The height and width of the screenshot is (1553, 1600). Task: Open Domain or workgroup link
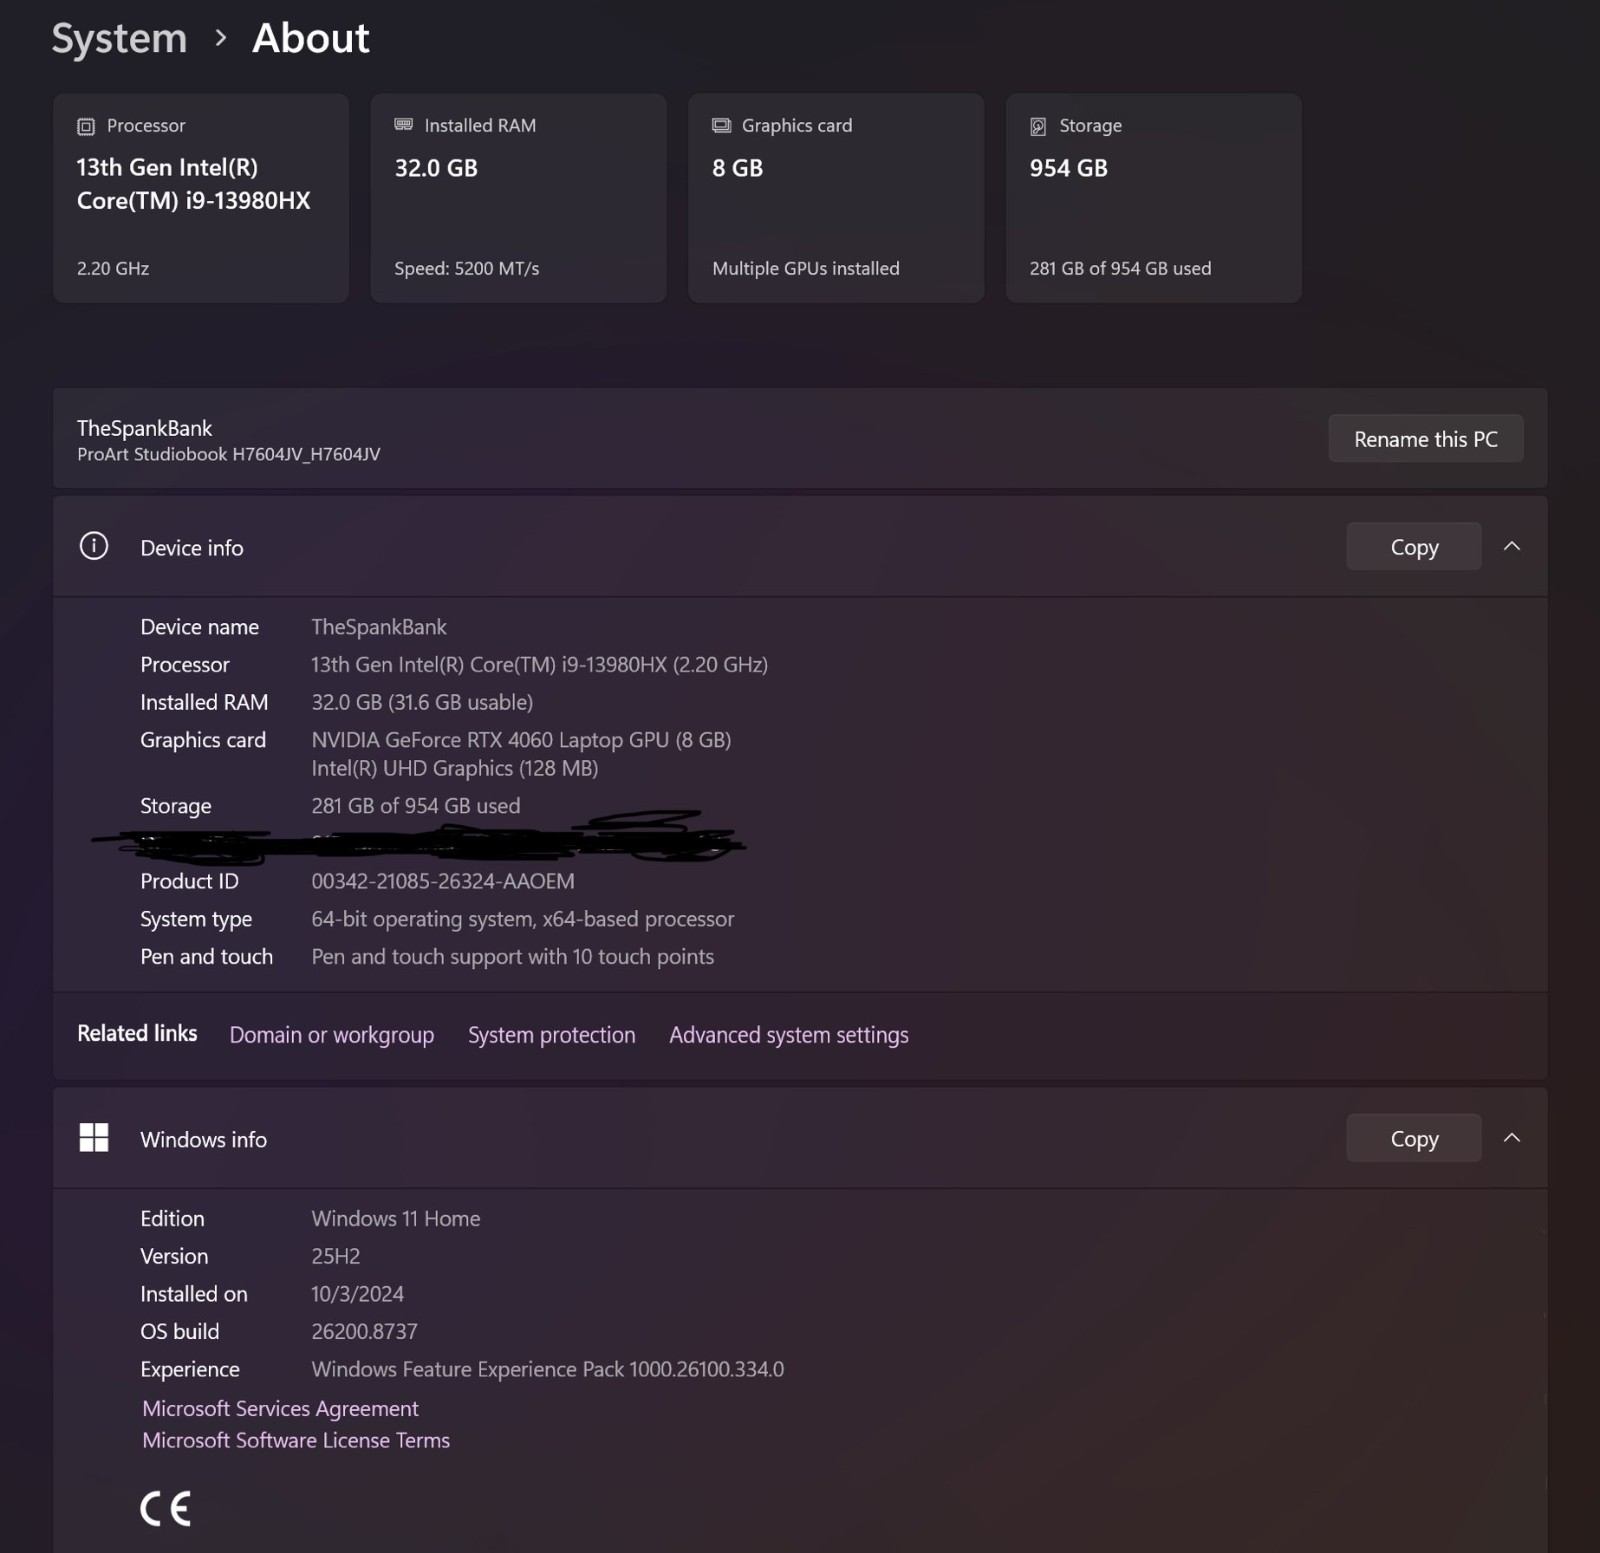332,1035
